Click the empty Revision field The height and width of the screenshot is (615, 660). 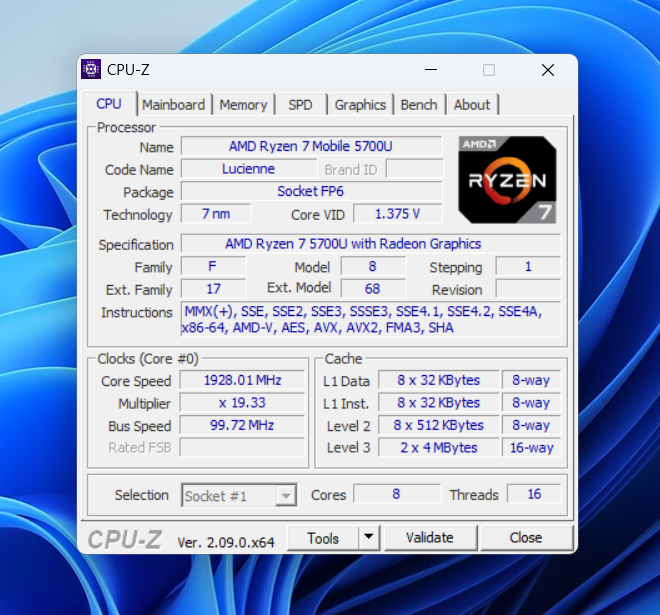pos(528,289)
